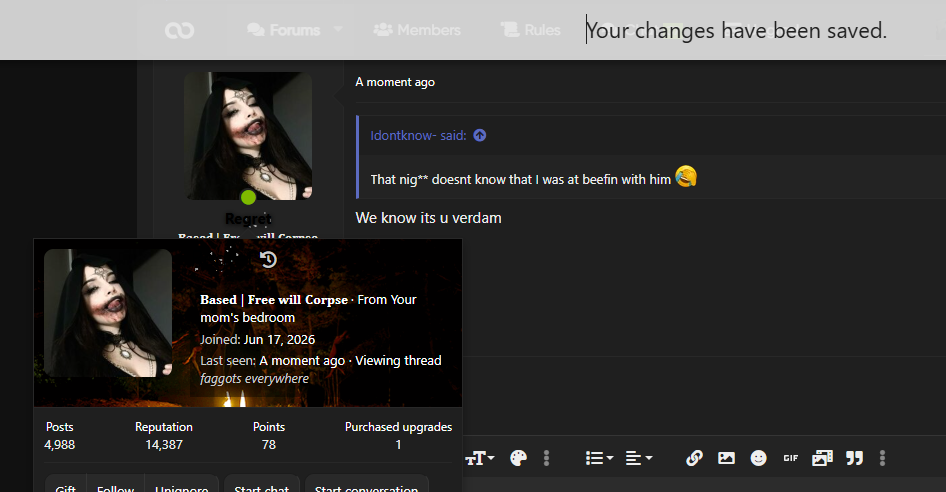Click Start conversation button
Viewport: 946px width, 492px height.
[366, 485]
